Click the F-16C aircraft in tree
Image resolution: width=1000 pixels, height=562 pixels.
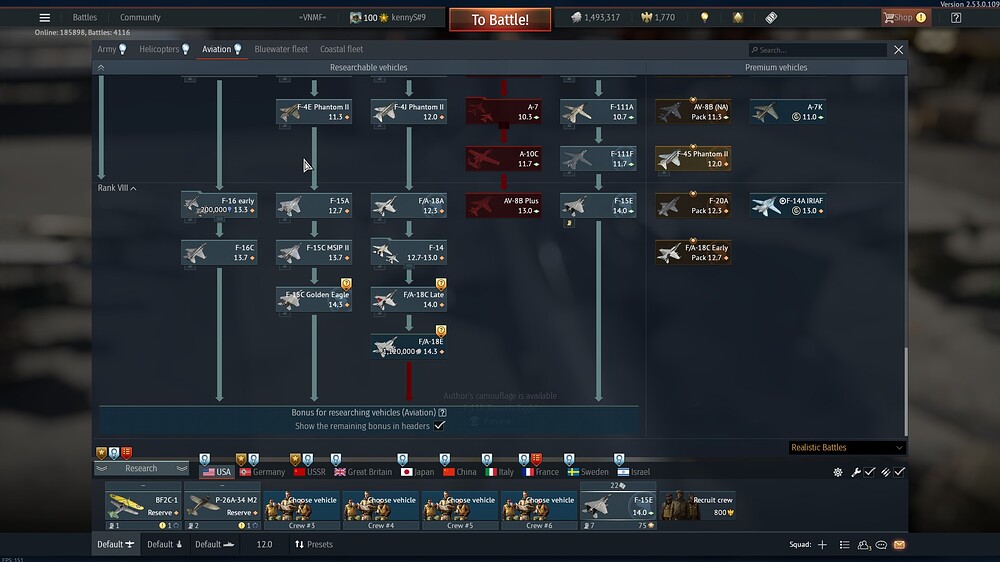point(219,252)
